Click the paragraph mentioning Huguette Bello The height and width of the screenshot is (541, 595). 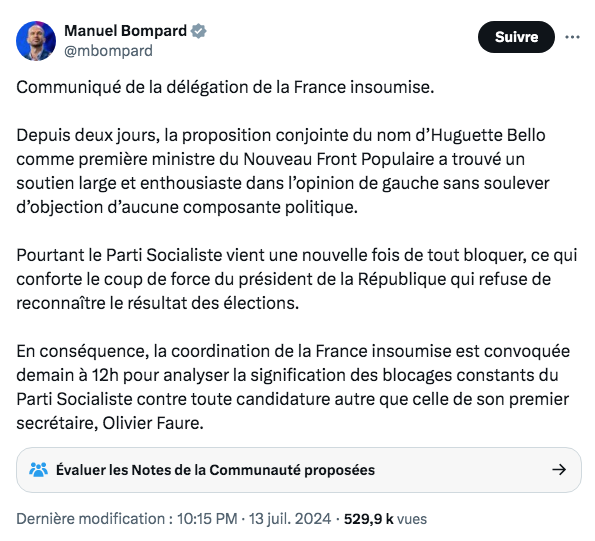pos(283,171)
